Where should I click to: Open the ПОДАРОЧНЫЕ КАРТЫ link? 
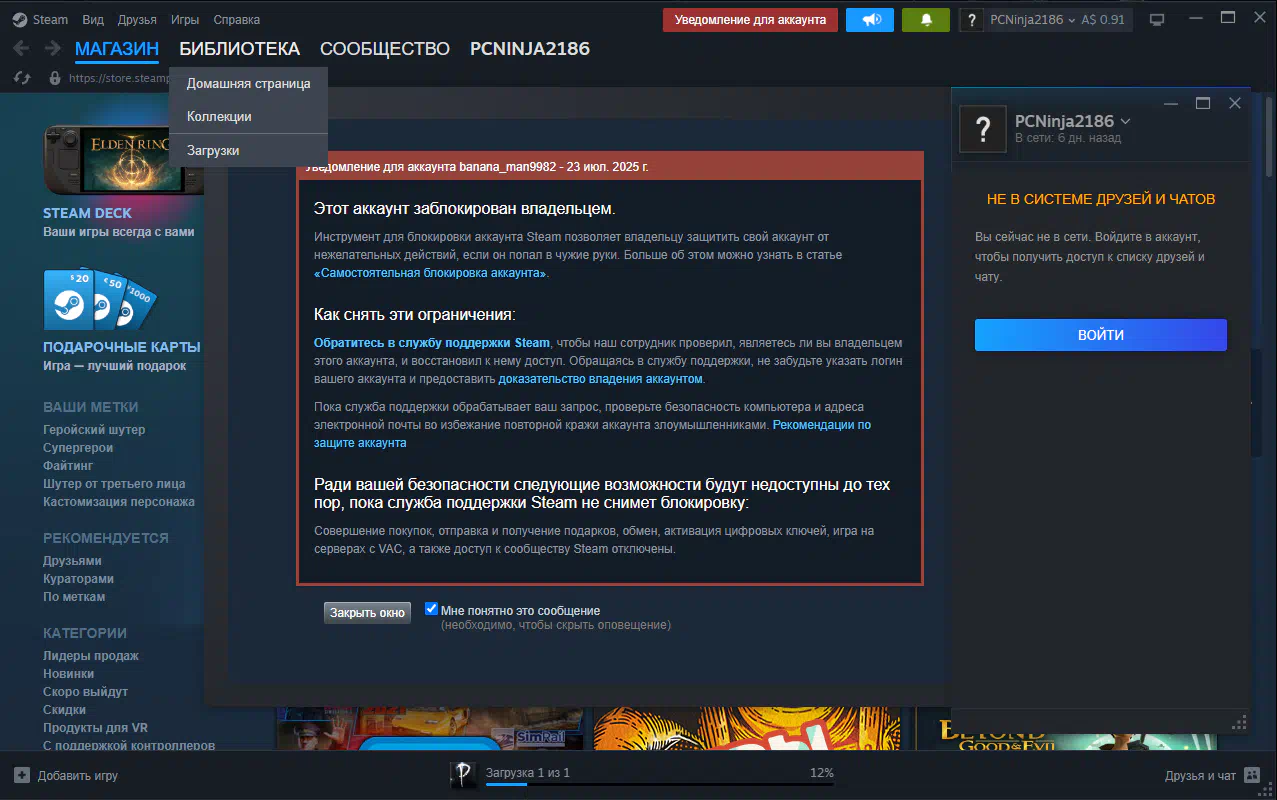pyautogui.click(x=122, y=347)
